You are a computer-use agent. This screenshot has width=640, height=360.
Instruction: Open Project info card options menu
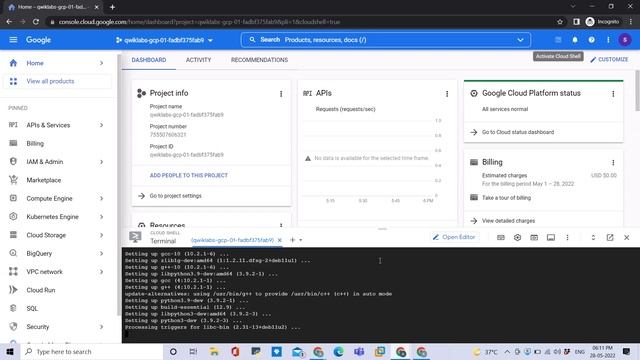click(281, 94)
